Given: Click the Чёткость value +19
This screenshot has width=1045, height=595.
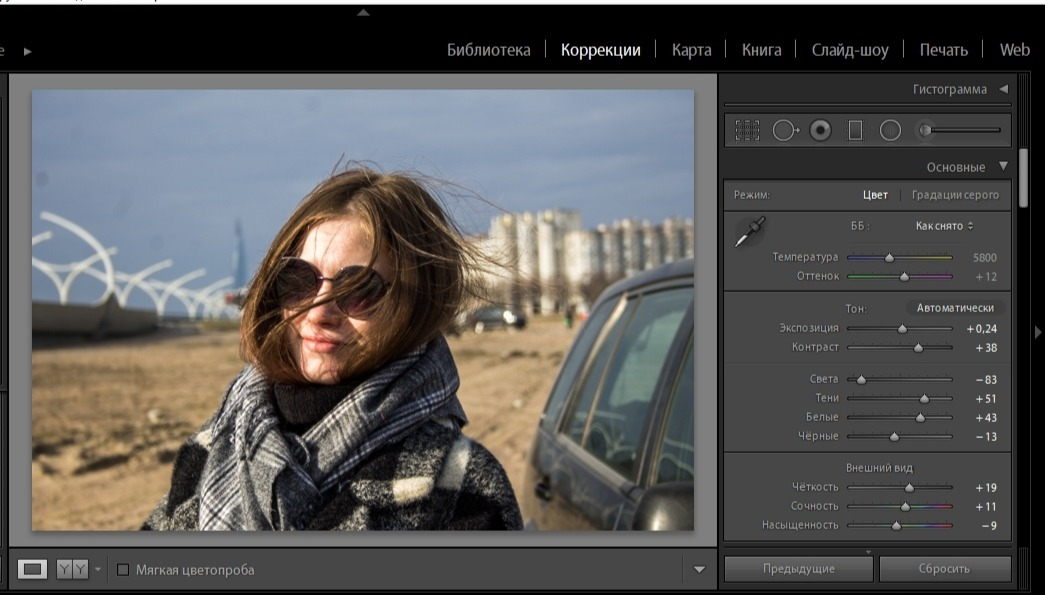Looking at the screenshot, I should point(986,488).
